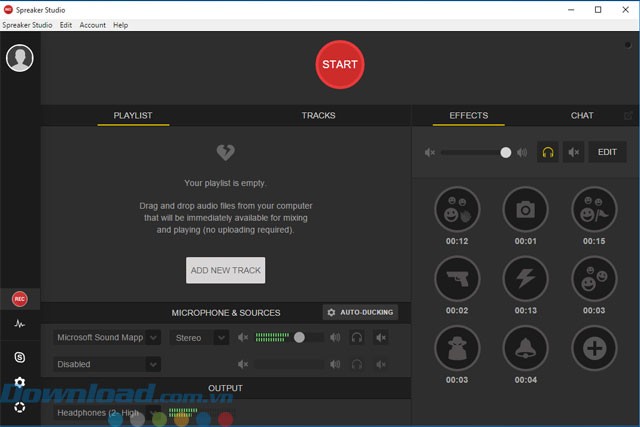Click ADD NEW TRACK button
The image size is (640, 427).
click(225, 270)
